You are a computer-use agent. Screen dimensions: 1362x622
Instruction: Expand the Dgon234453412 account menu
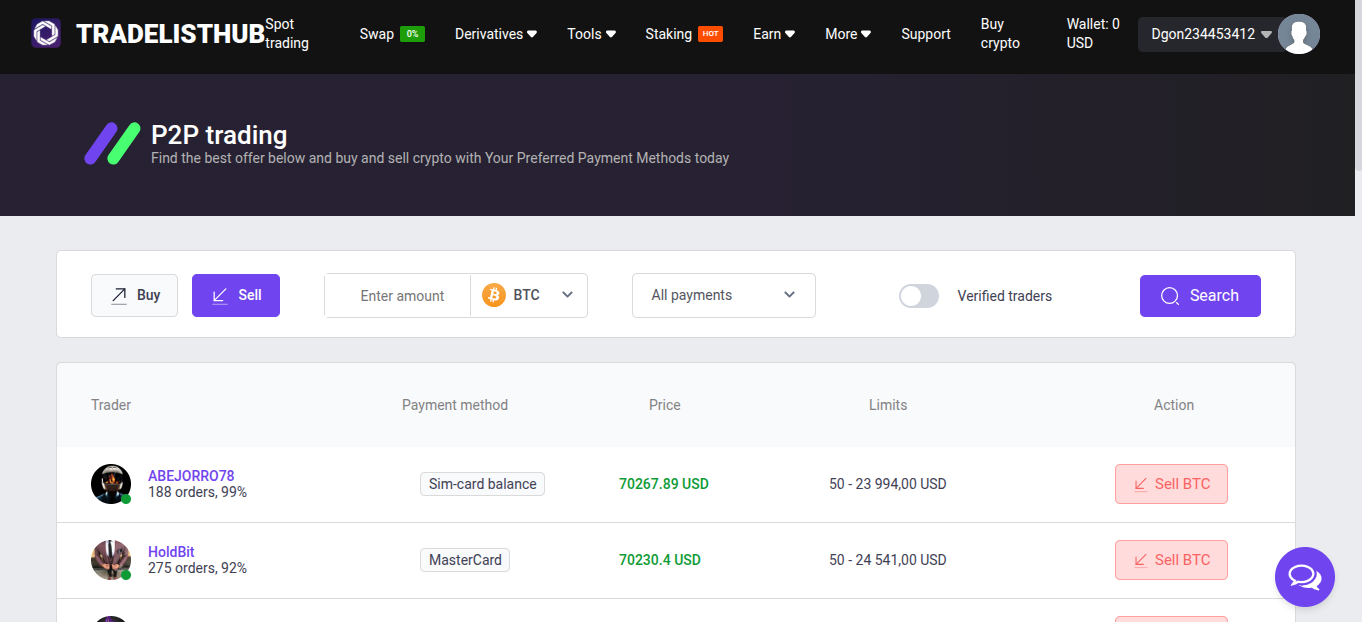pos(1211,34)
